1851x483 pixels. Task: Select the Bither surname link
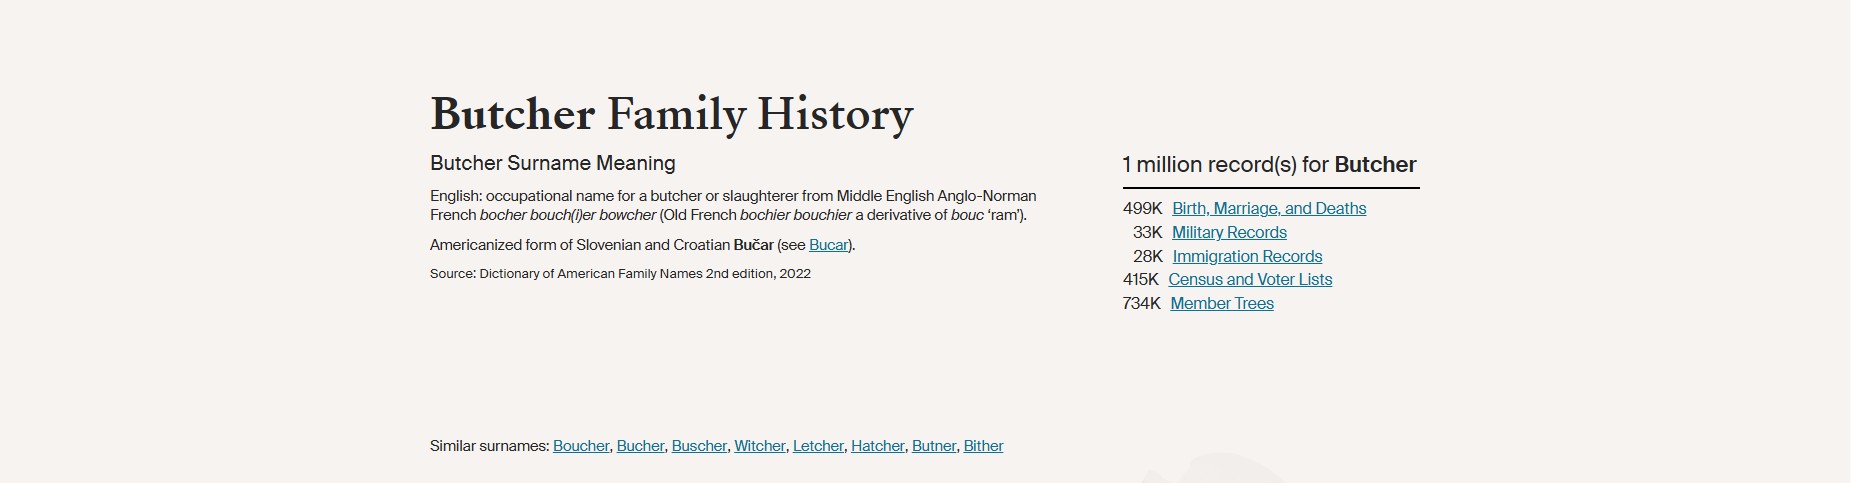[983, 446]
